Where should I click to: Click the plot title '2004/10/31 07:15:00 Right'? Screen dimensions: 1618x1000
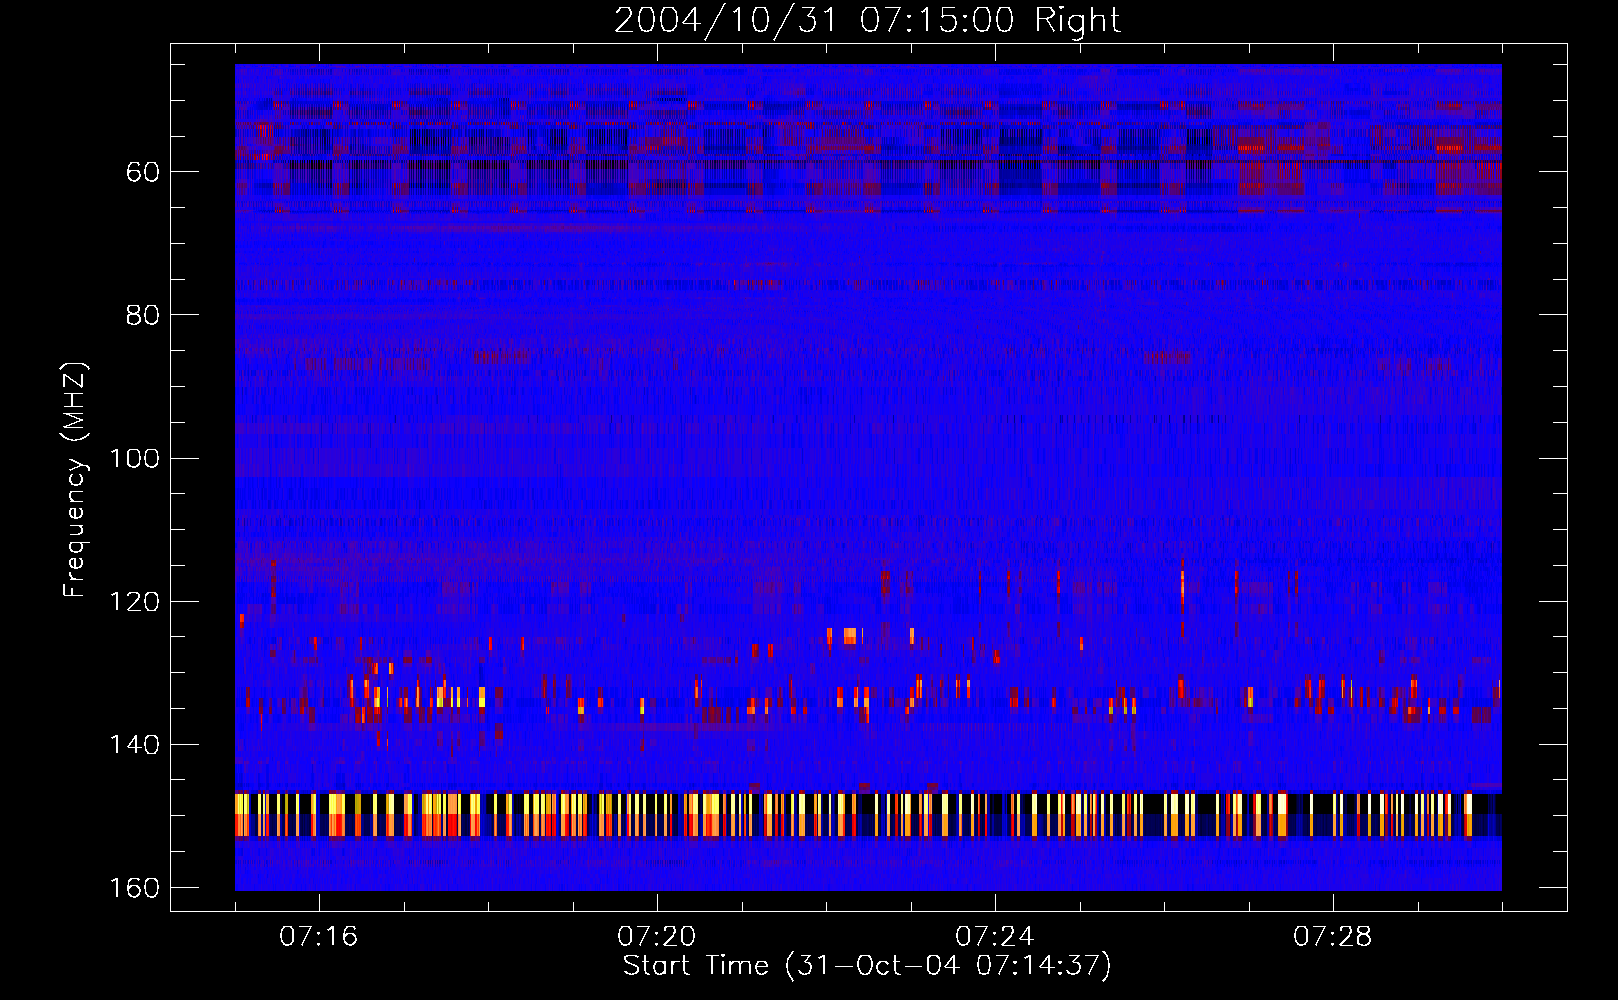point(867,20)
